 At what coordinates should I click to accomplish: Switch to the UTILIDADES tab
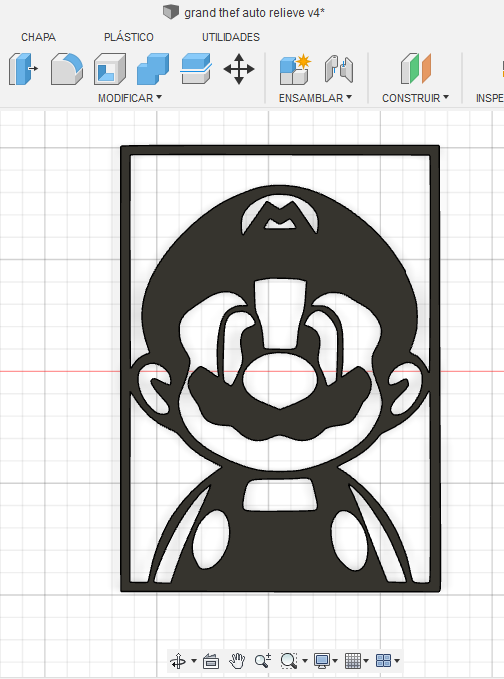click(231, 37)
